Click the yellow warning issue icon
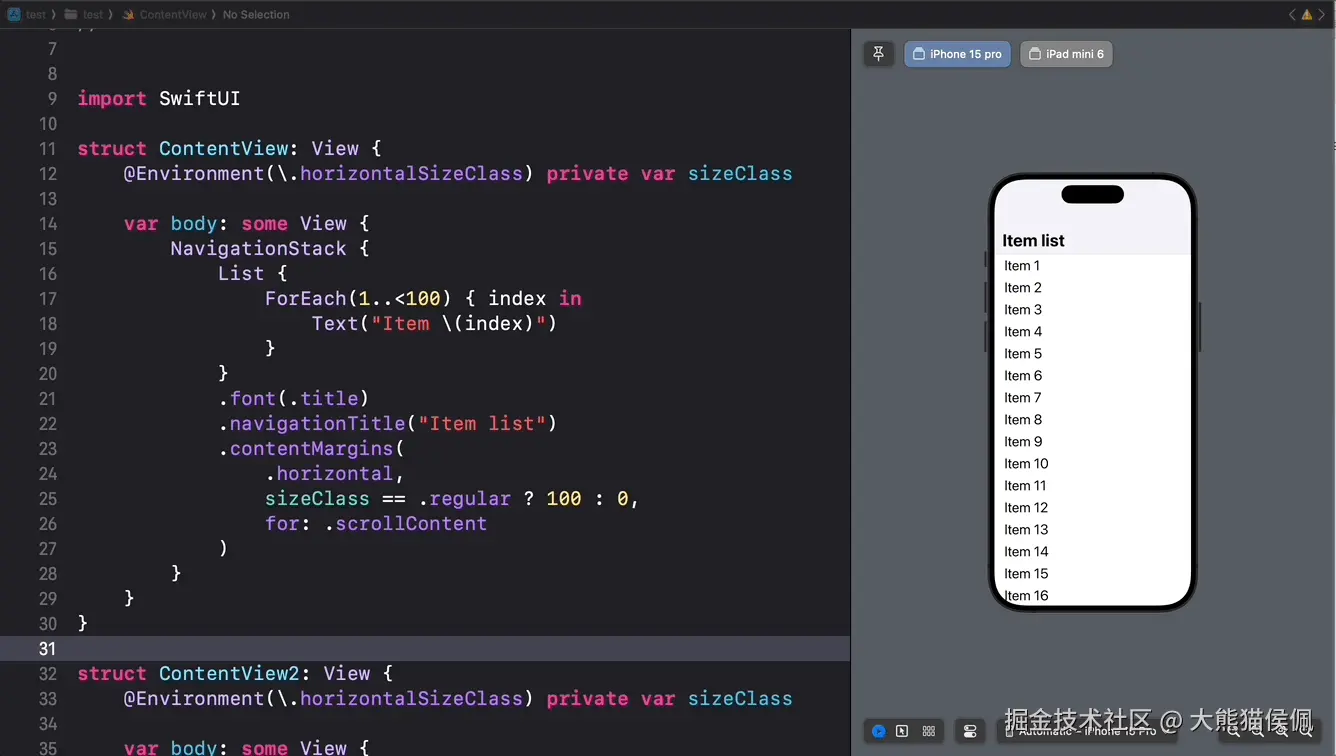1336x756 pixels. (x=1306, y=15)
